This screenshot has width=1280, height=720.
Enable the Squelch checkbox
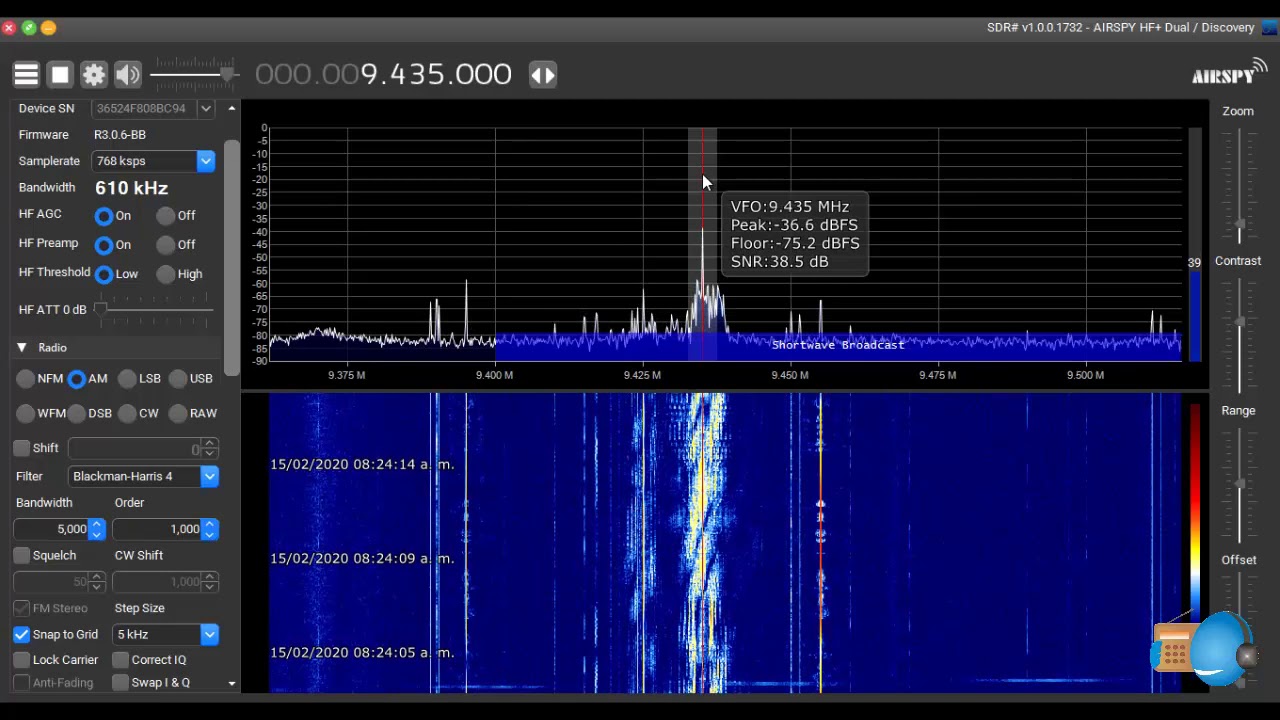point(22,555)
